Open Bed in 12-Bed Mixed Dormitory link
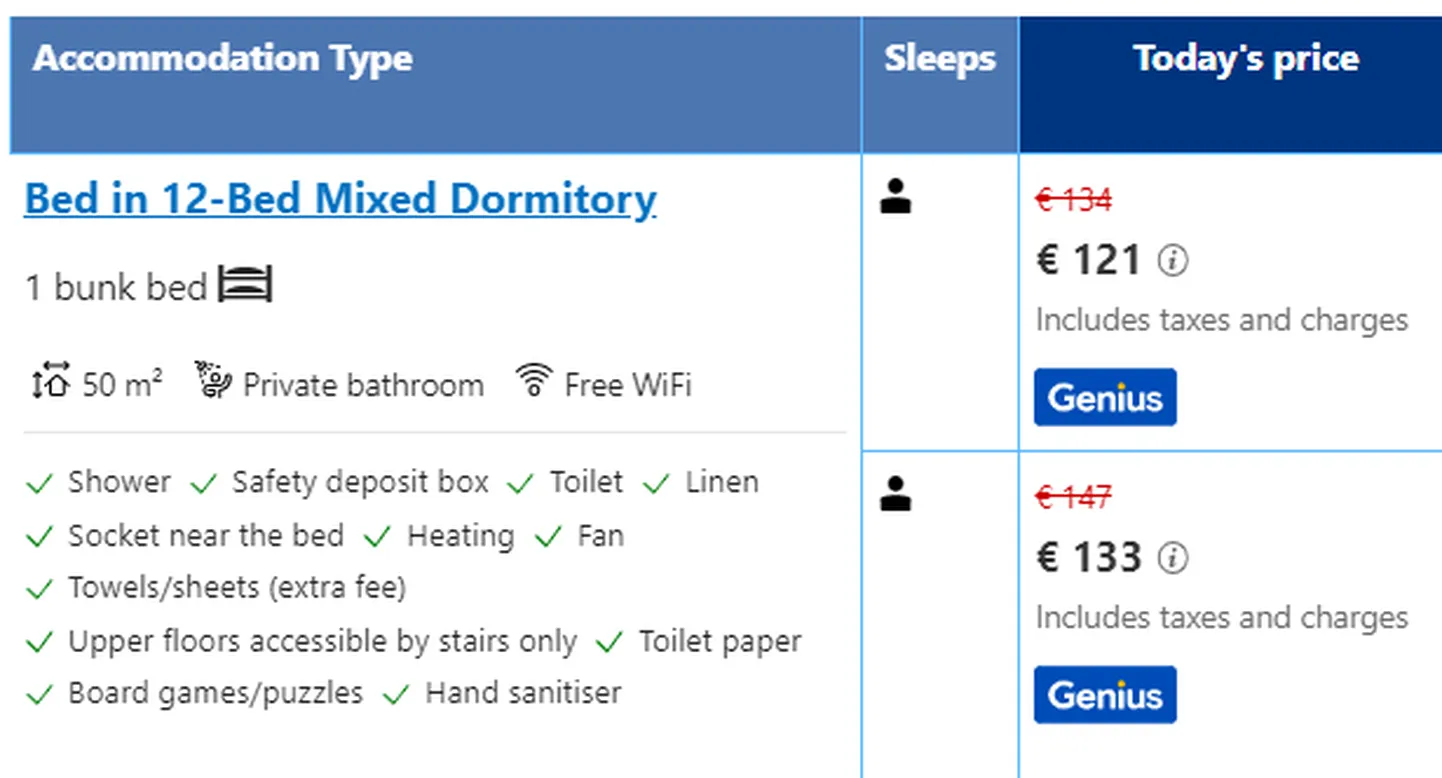This screenshot has height=778, width=1442. (340, 199)
